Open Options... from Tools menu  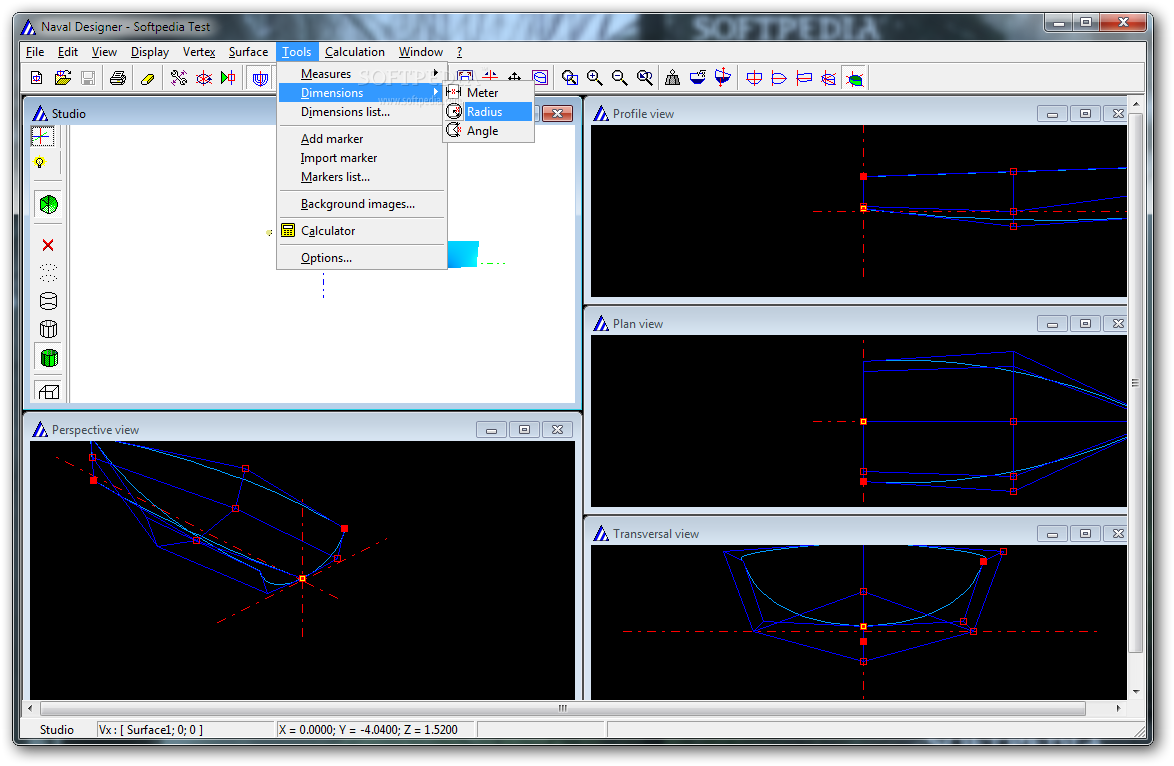click(362, 258)
